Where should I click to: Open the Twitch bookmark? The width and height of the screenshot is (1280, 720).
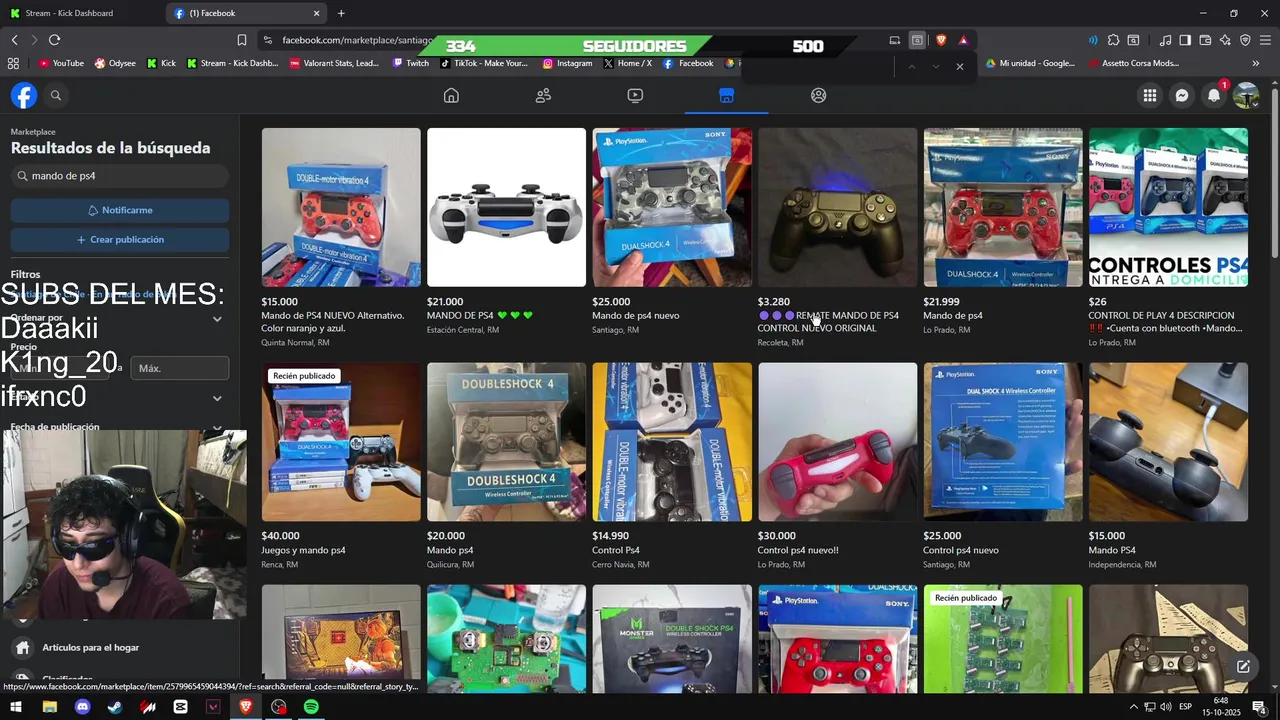click(411, 63)
